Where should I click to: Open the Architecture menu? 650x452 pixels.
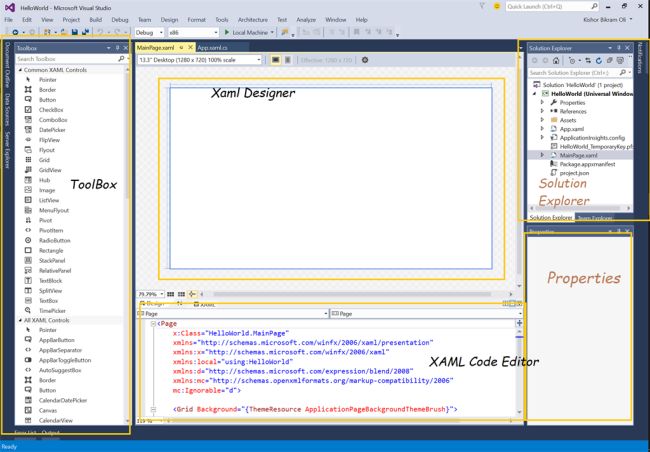click(x=253, y=19)
